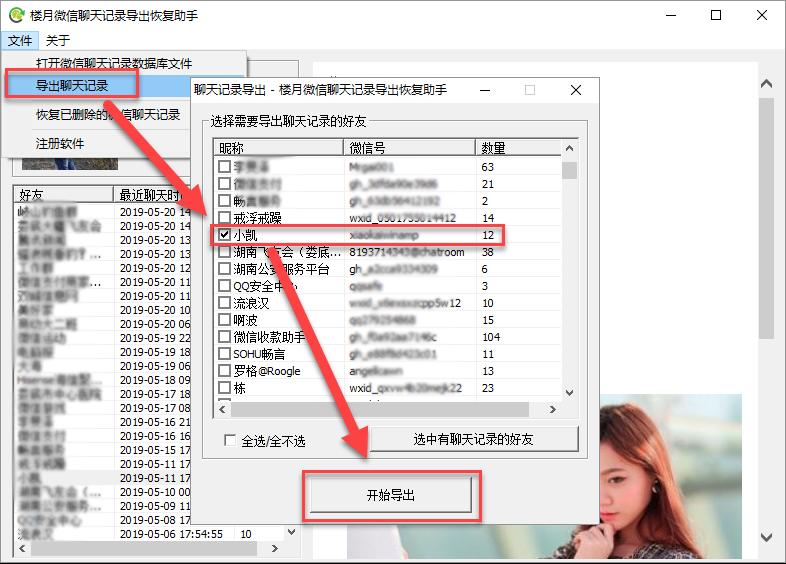Check the QQ安全中心 checkbox

(225, 286)
